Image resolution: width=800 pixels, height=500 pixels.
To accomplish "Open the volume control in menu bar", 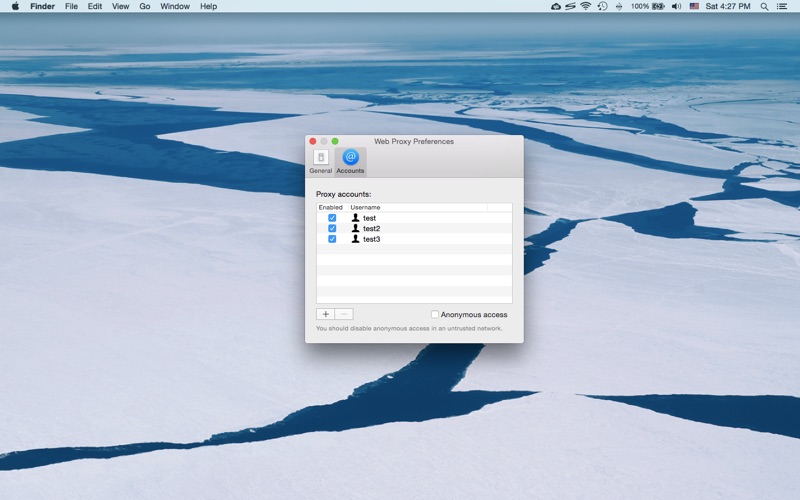I will (676, 6).
